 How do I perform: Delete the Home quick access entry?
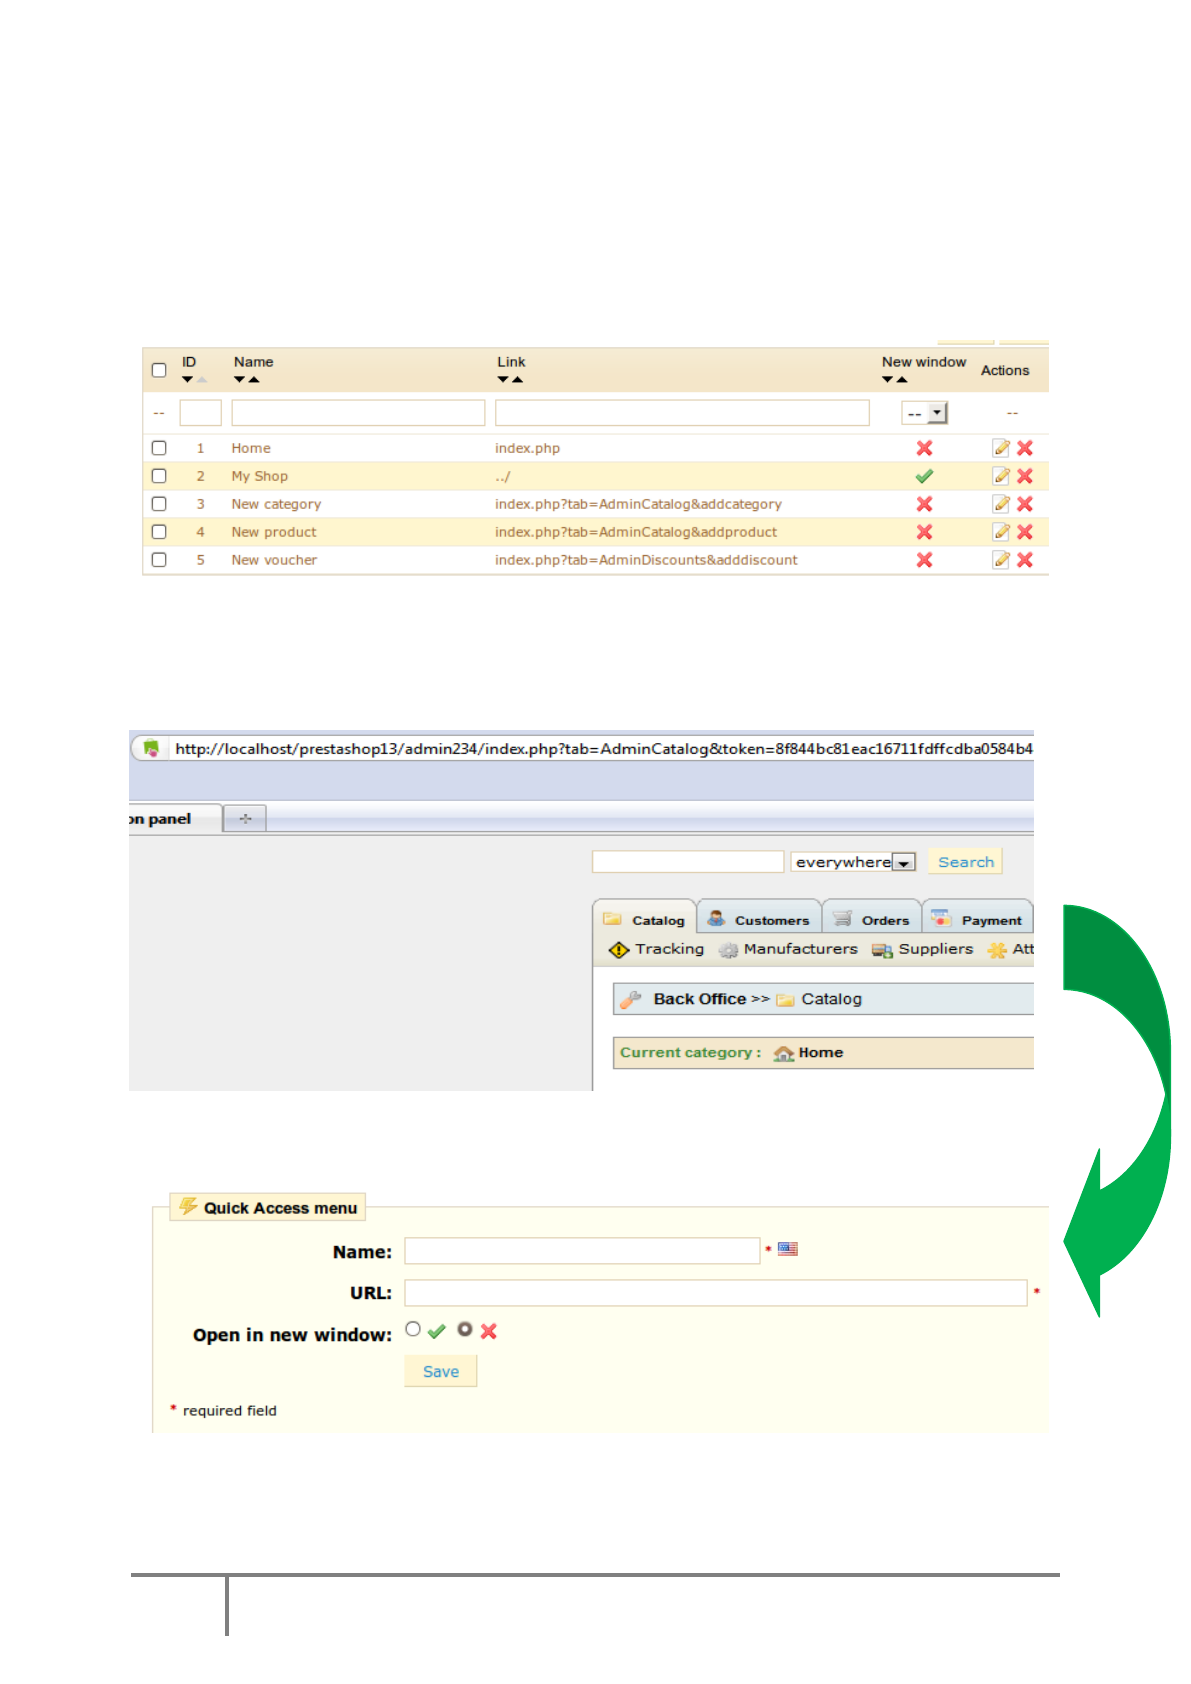(1025, 448)
